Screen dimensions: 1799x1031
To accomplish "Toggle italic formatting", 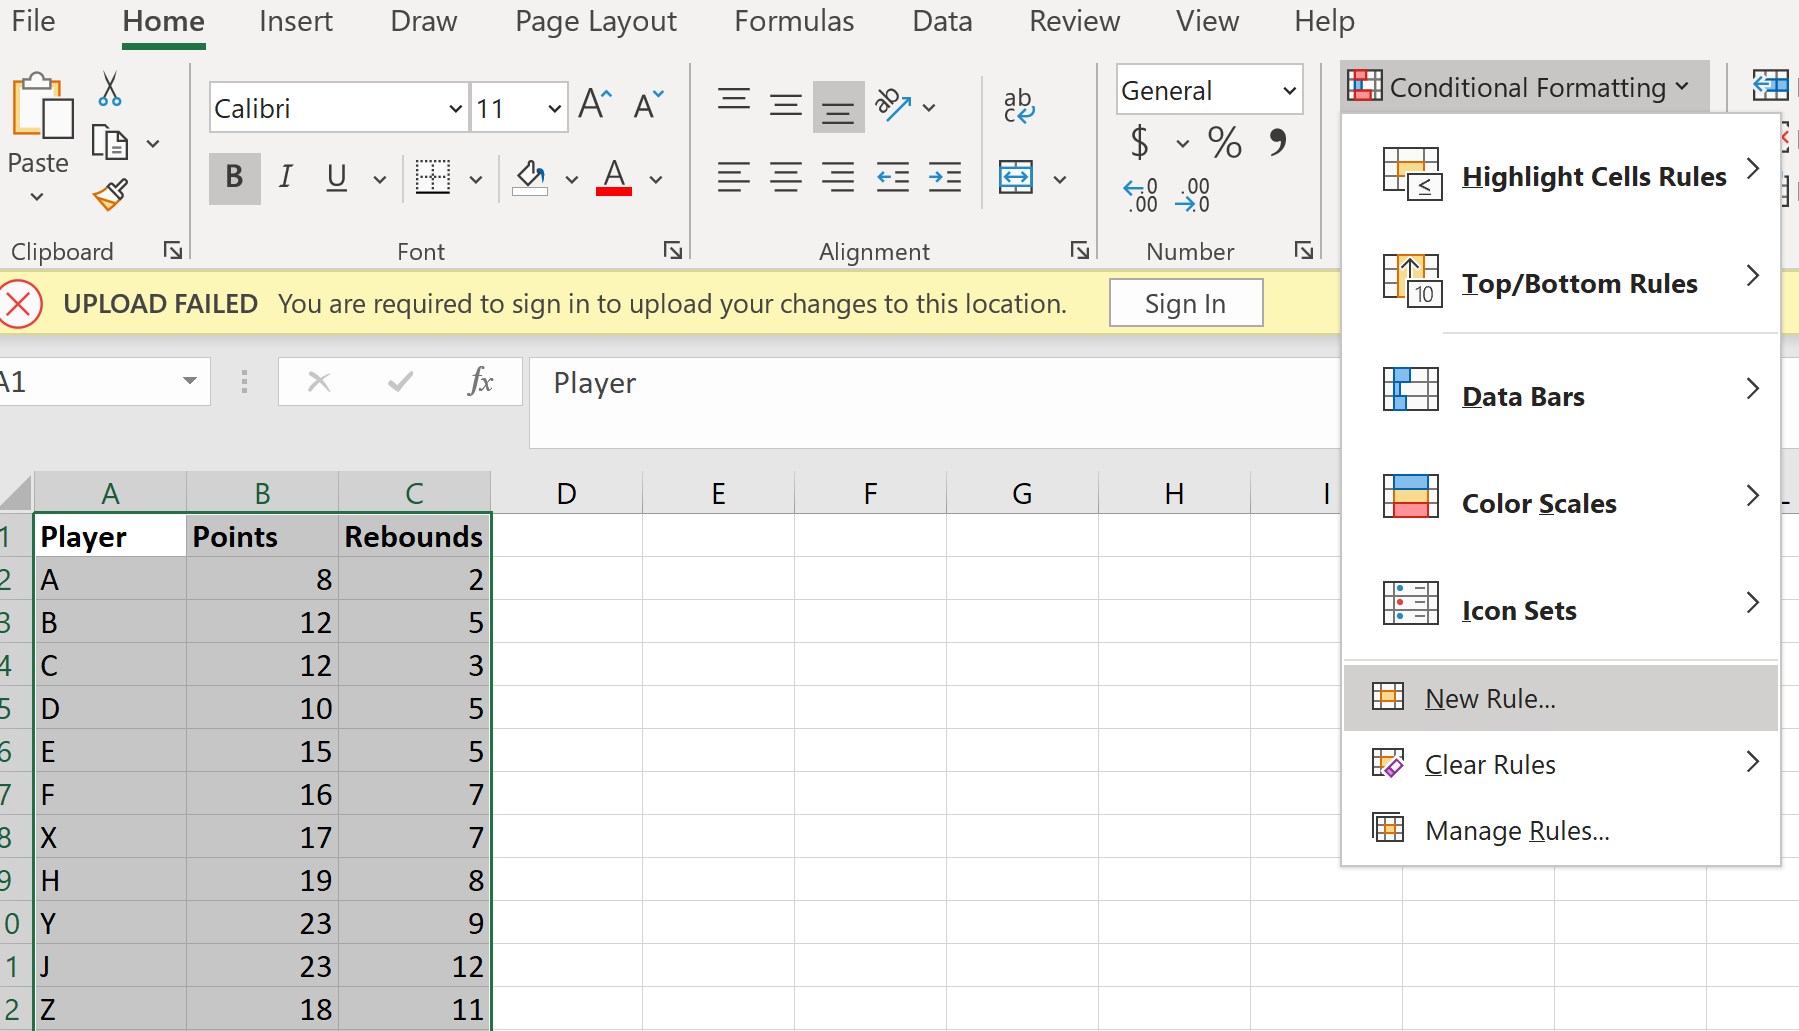I will 285,178.
